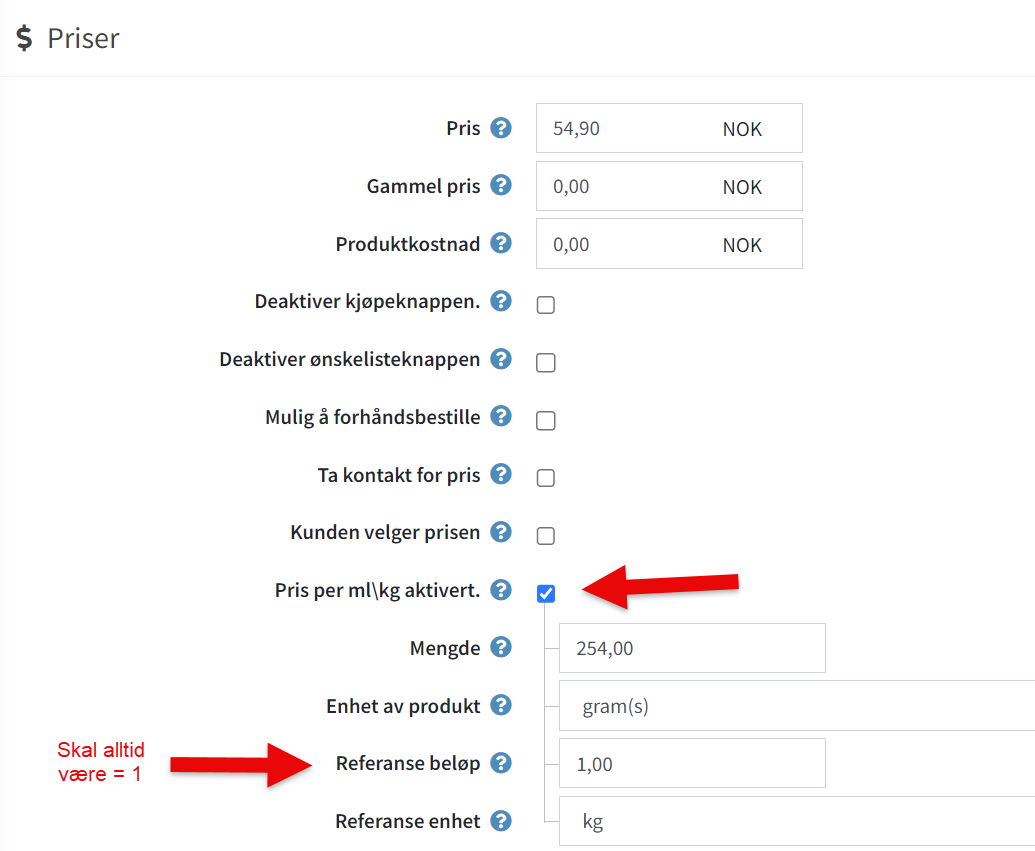Tick the Ta kontakt for pris checkbox
Viewport: 1035px width, 851px height.
(x=546, y=478)
